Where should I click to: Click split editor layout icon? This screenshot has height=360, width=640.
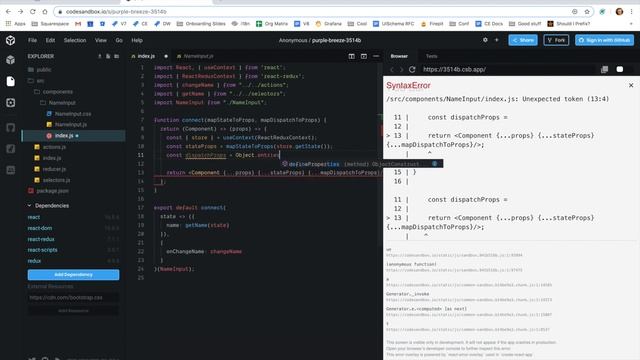[351, 56]
